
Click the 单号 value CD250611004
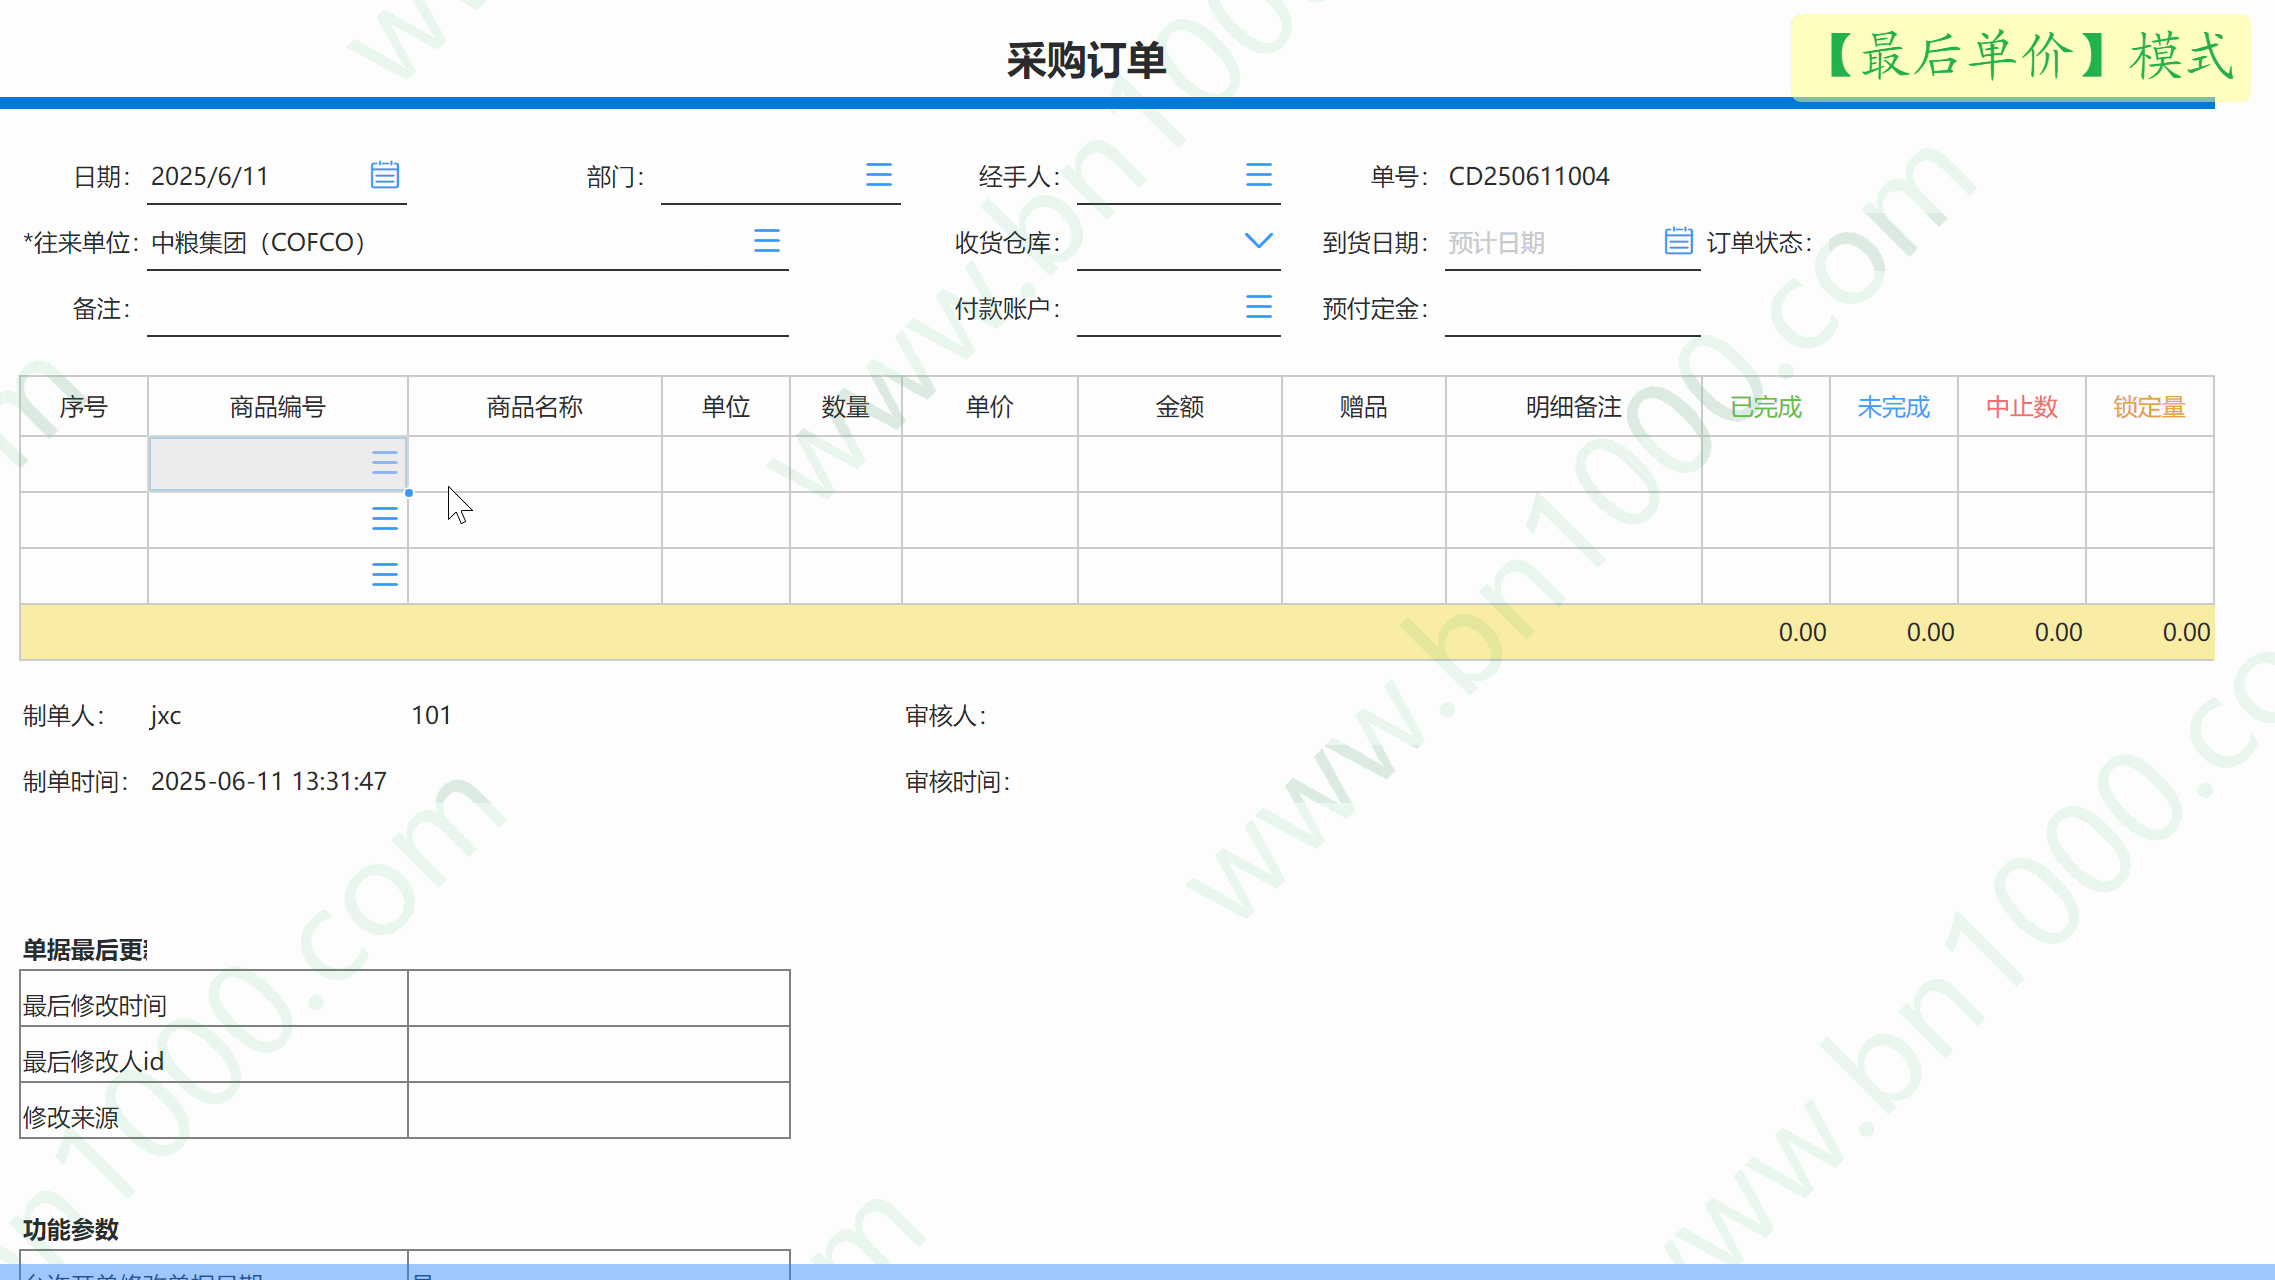1529,177
